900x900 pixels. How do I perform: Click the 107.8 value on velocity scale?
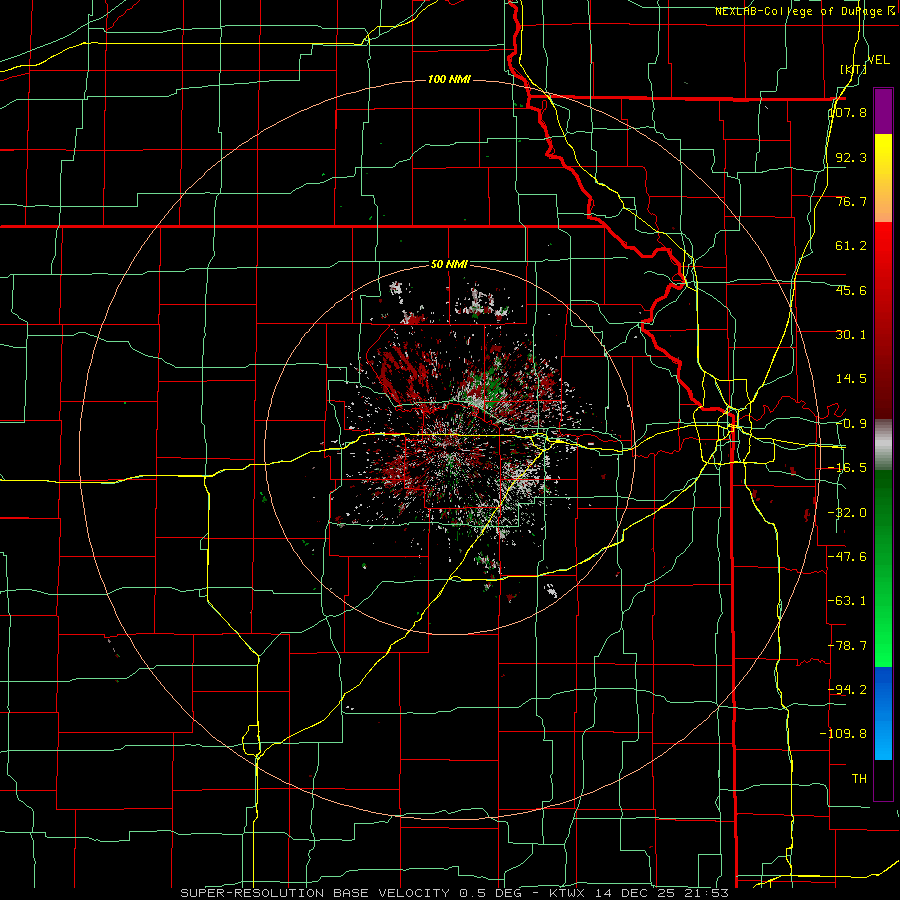point(848,112)
